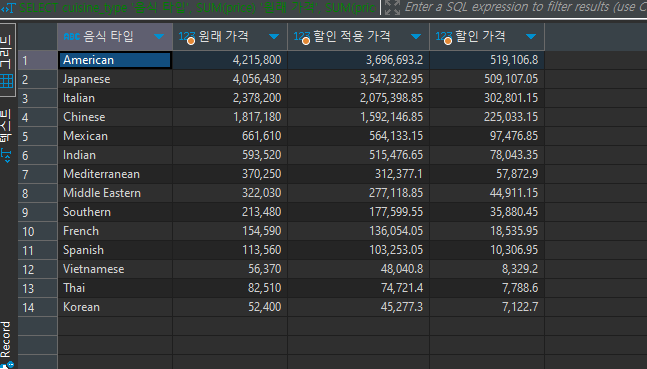The image size is (647, 369).
Task: Click the value 48,040.8
Action: 401,269
